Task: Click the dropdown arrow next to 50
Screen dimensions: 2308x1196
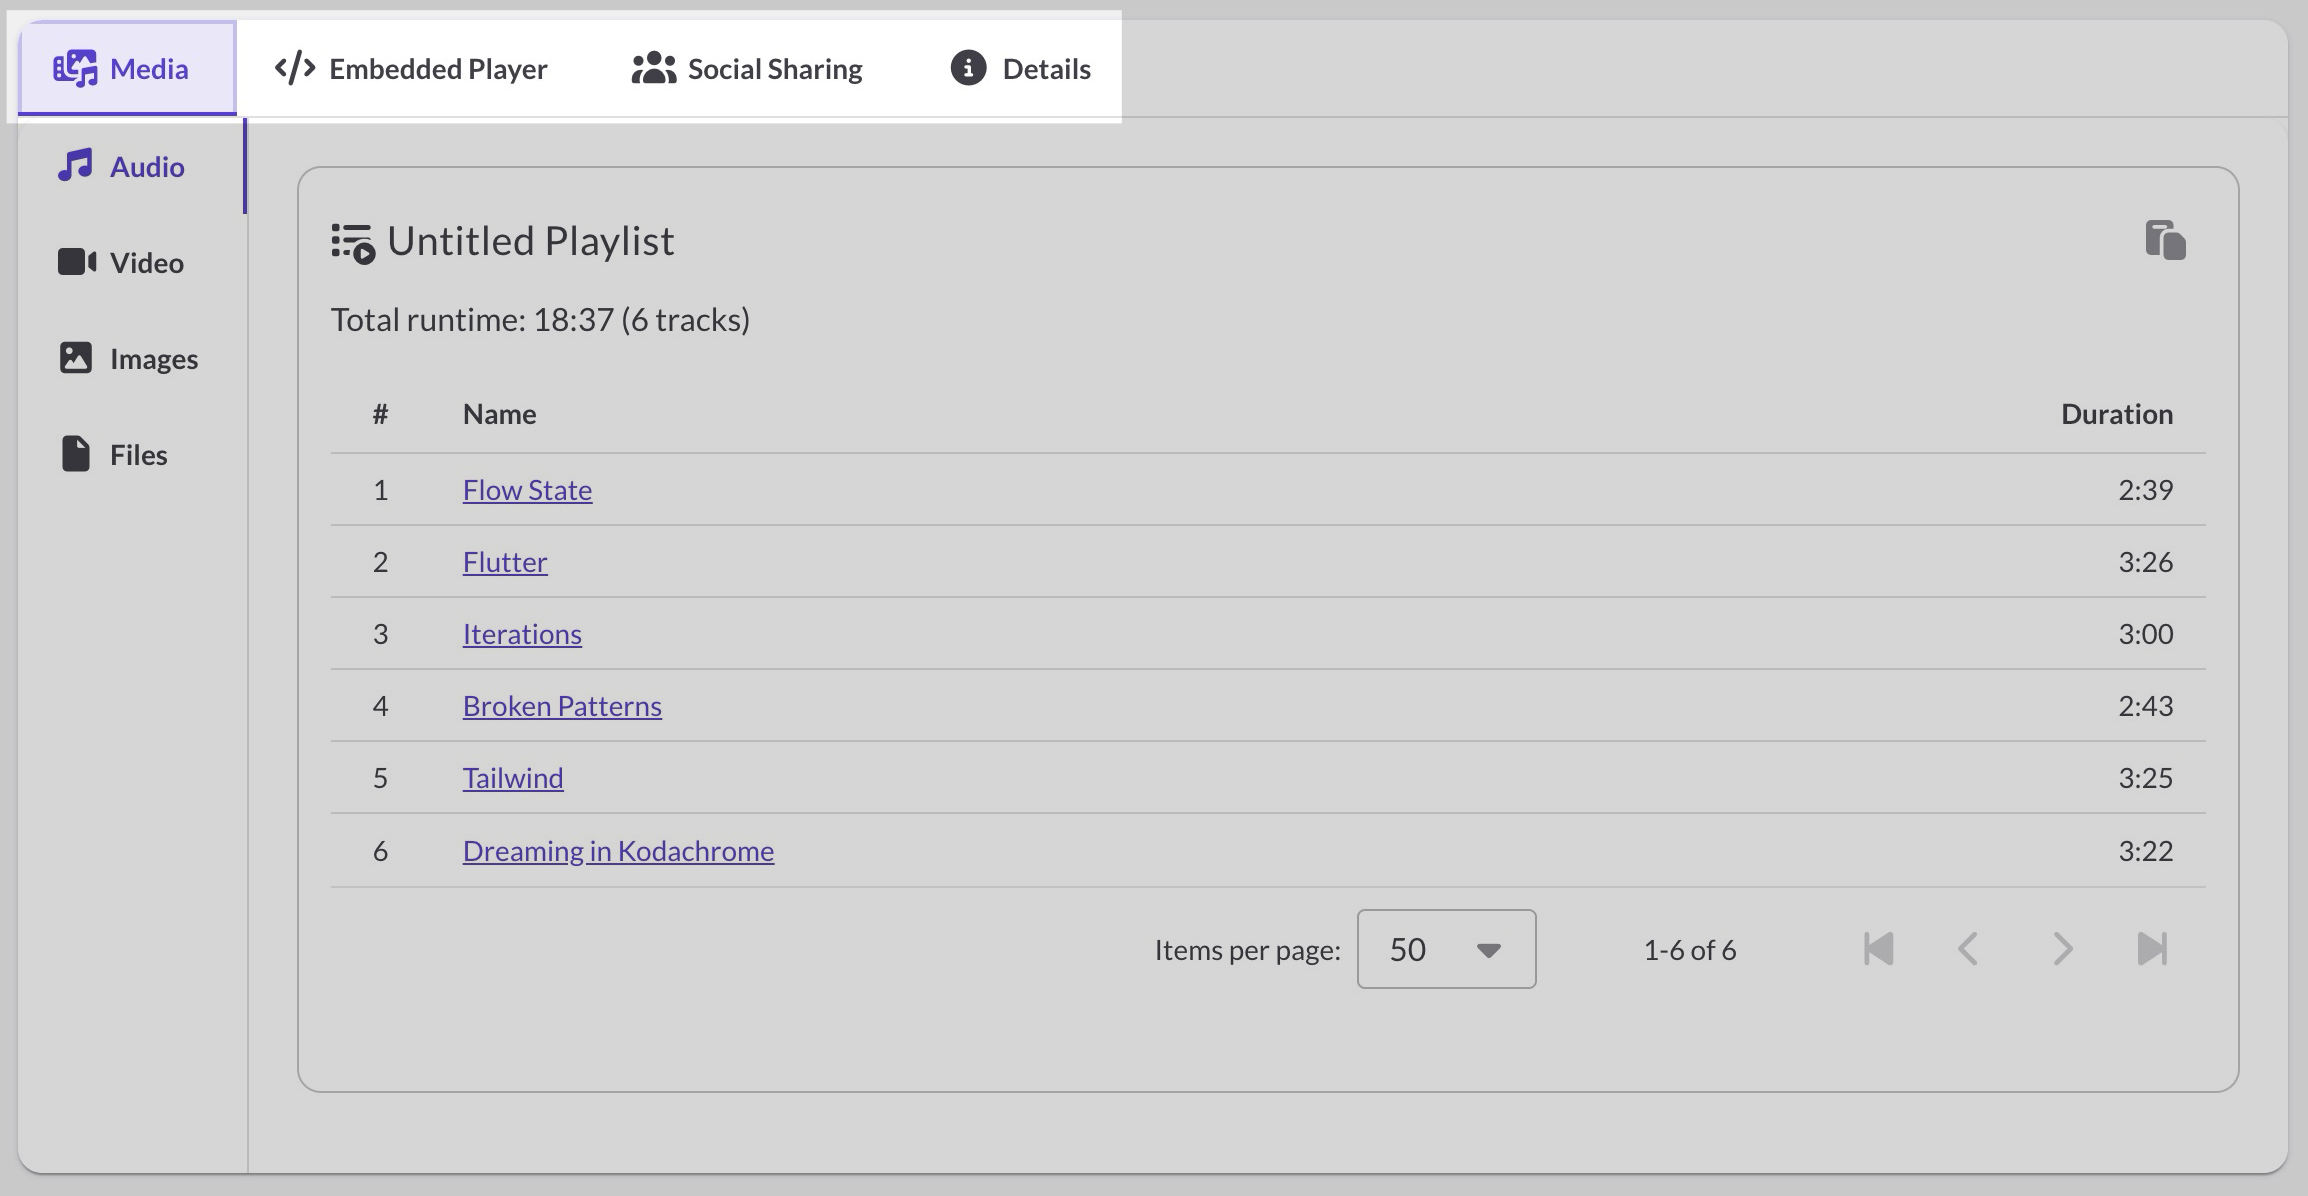Action: (x=1488, y=950)
